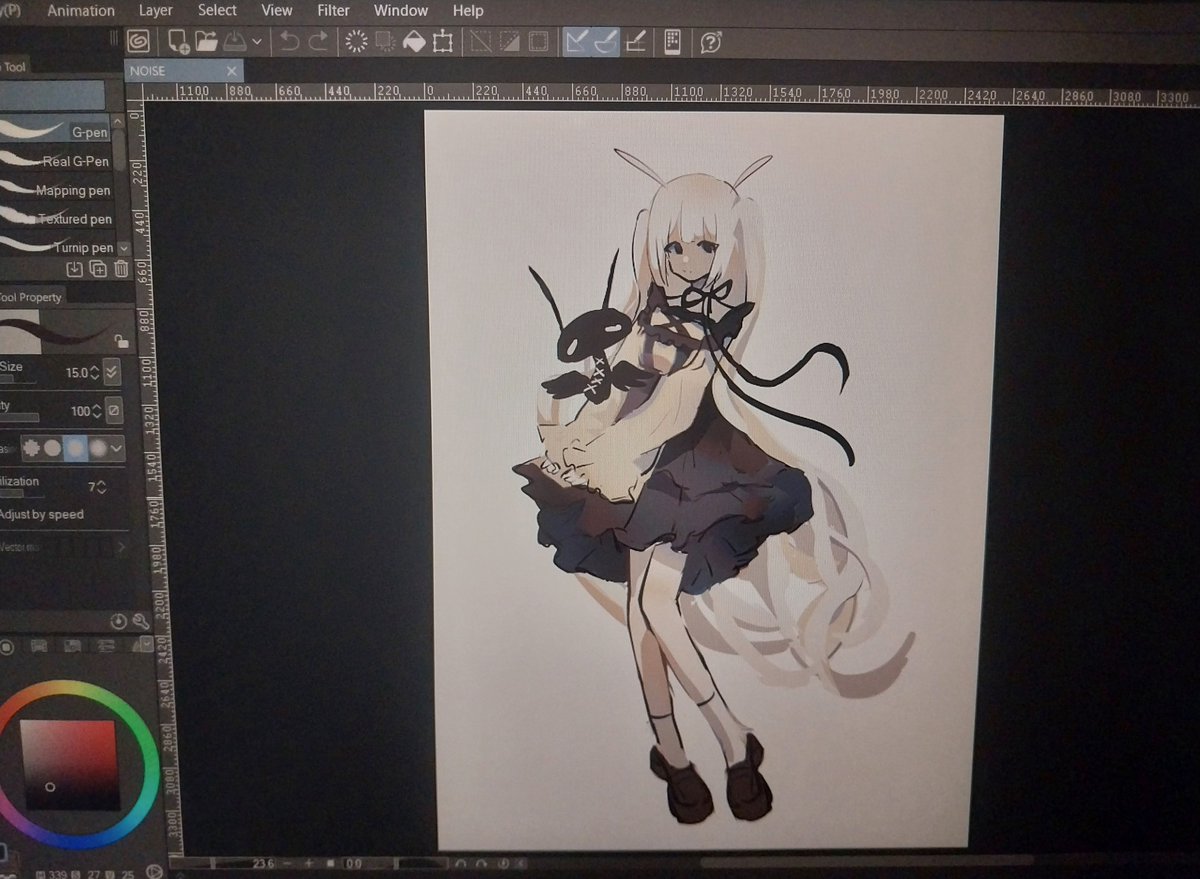
Task: Open the smartphone connection icon
Action: 673,41
